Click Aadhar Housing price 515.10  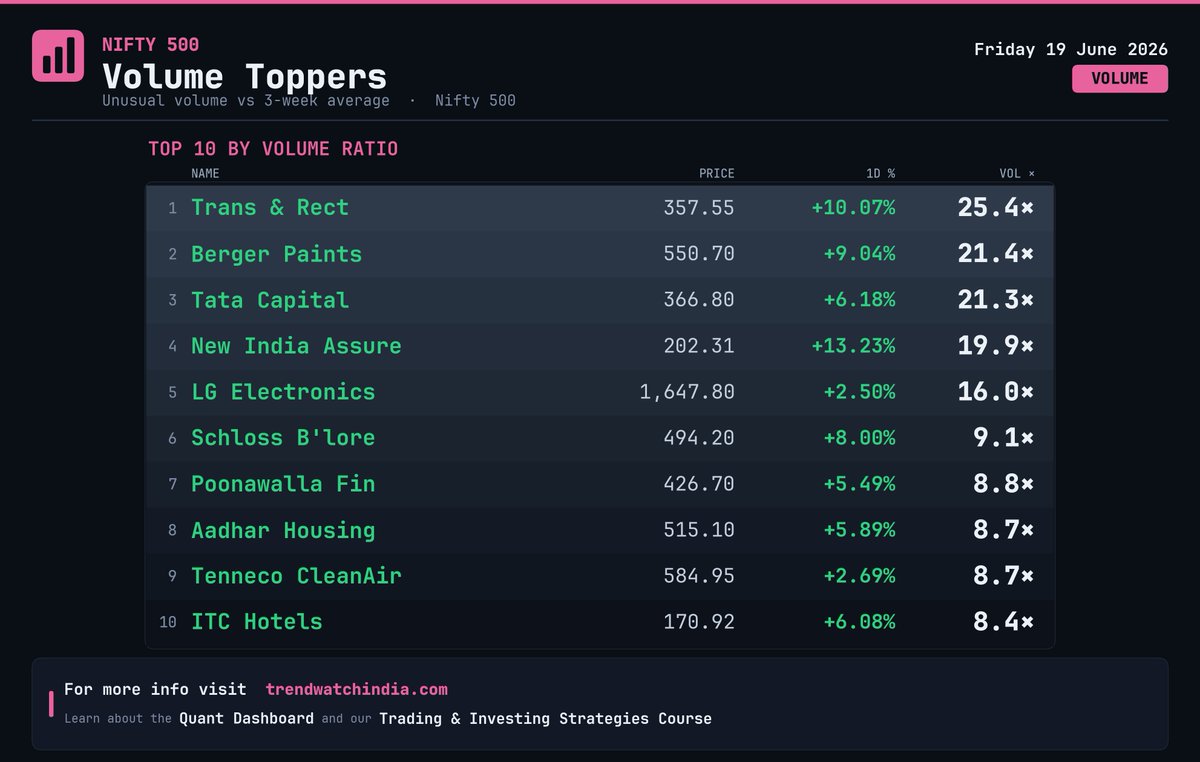(x=699, y=530)
